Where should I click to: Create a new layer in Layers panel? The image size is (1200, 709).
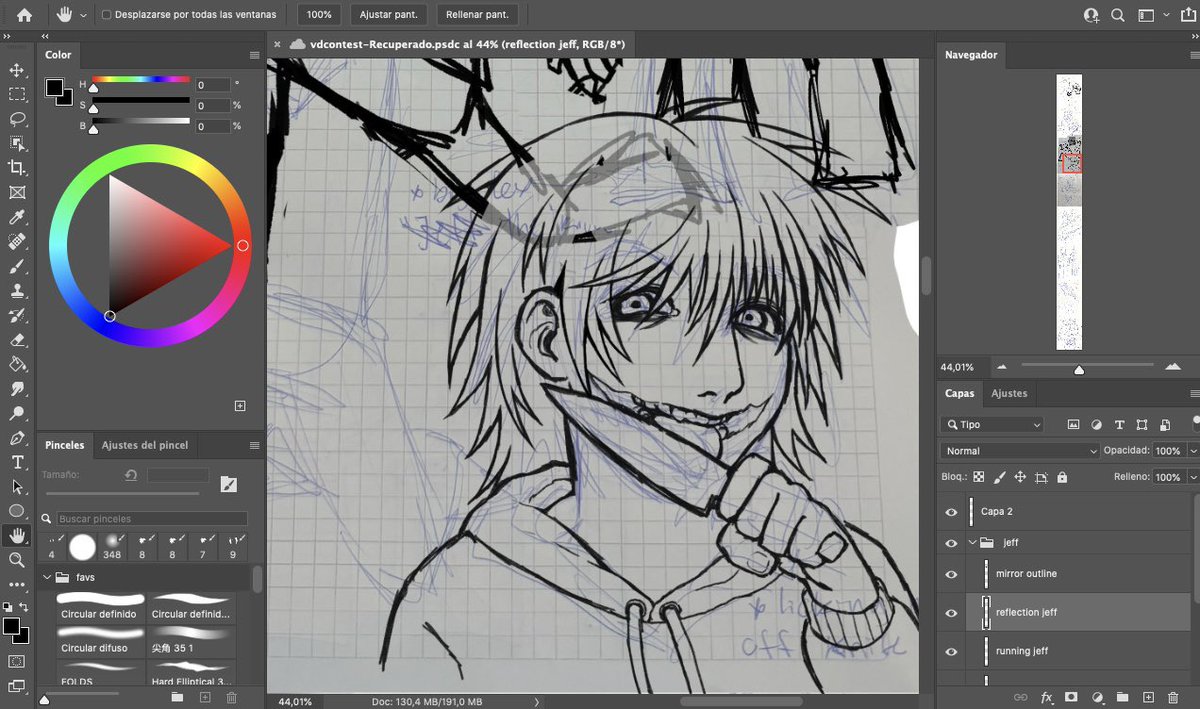1148,697
